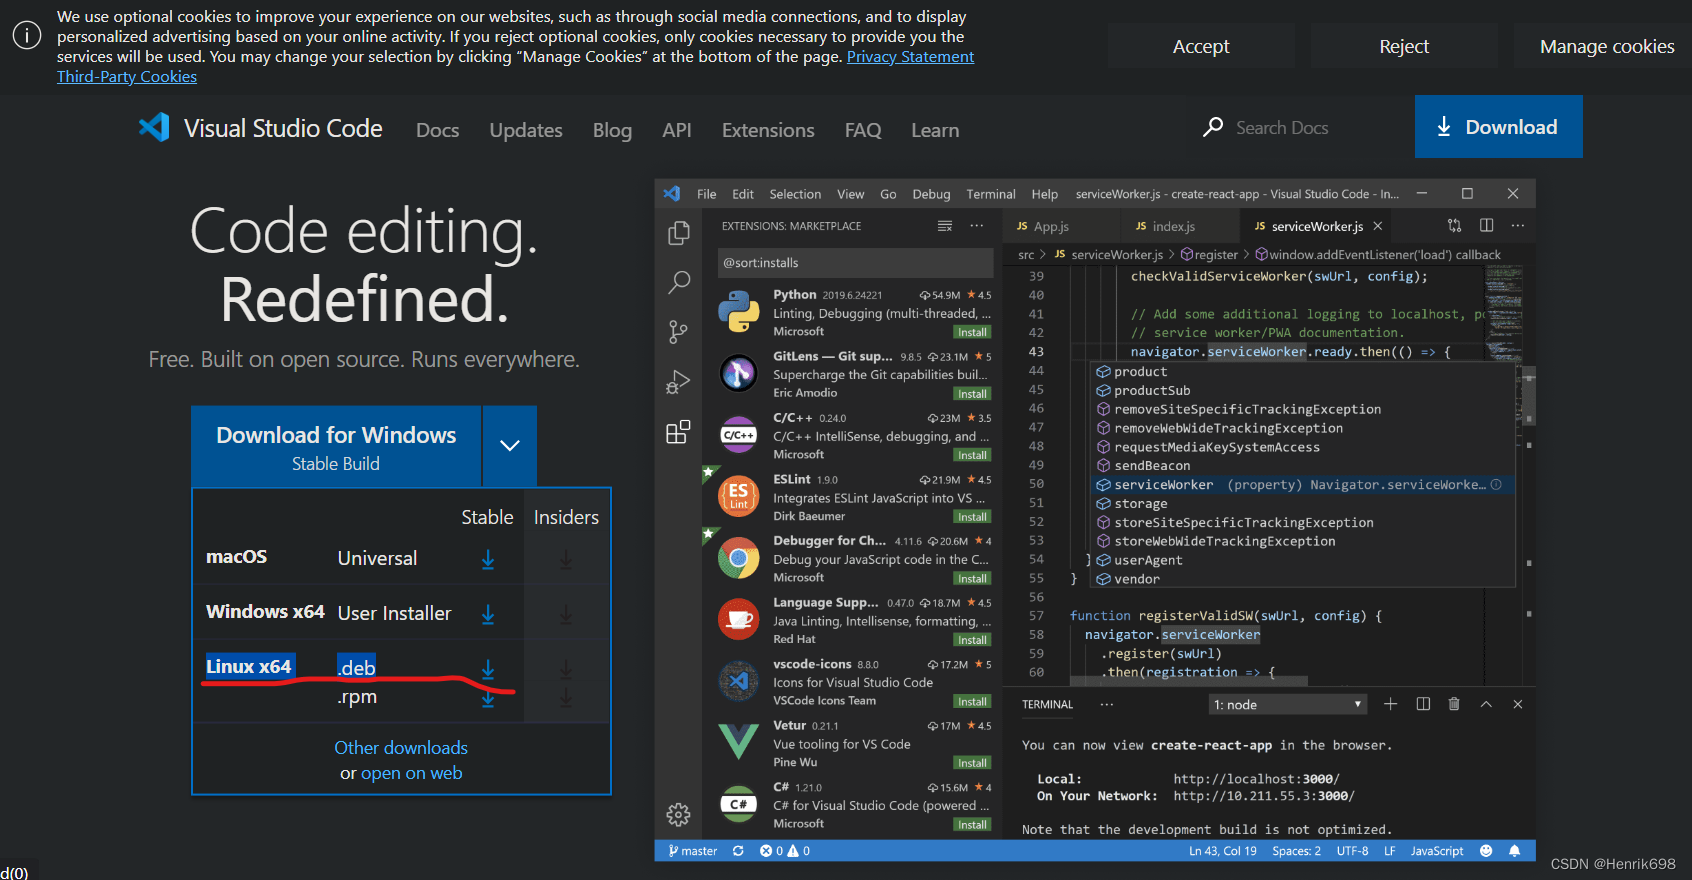Download the Linux .deb stable package
Viewport: 1692px width, 880px height.
click(x=488, y=668)
